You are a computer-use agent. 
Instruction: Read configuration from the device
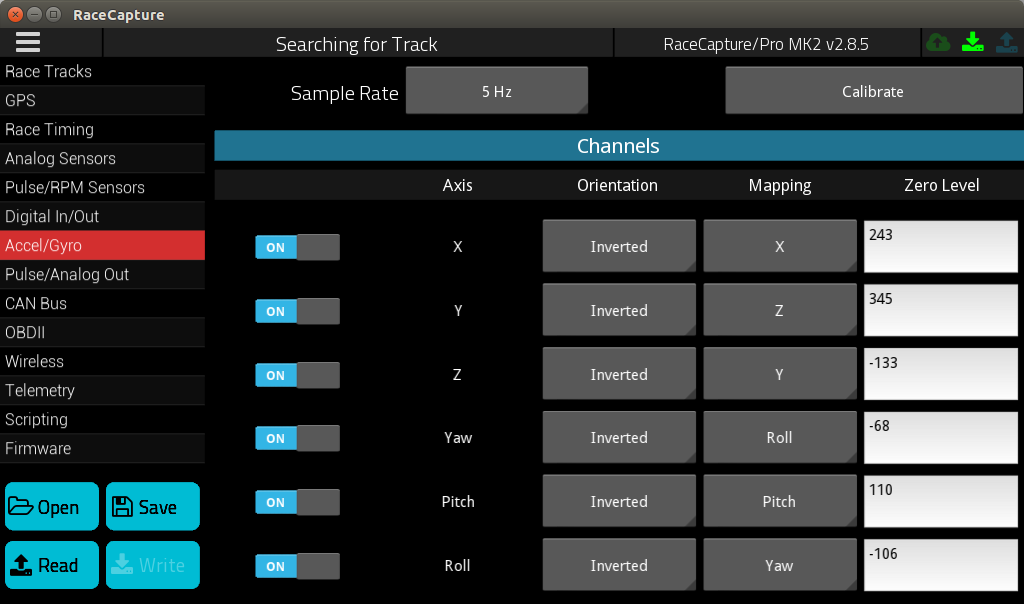(x=52, y=565)
